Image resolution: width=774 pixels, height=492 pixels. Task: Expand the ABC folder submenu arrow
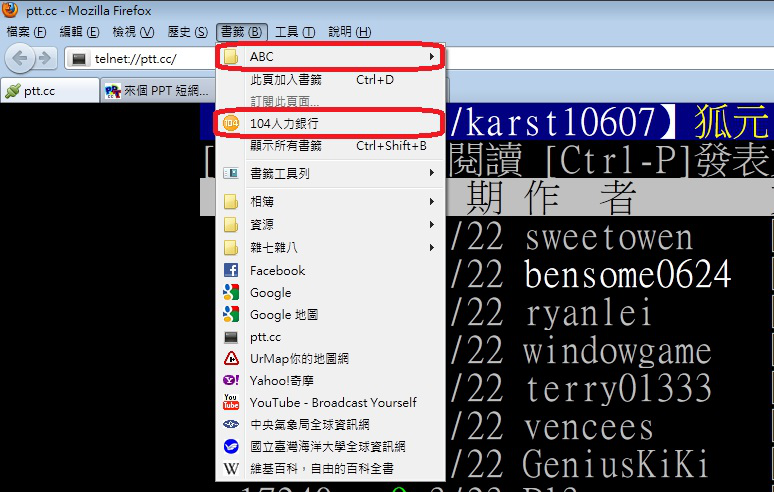point(432,57)
